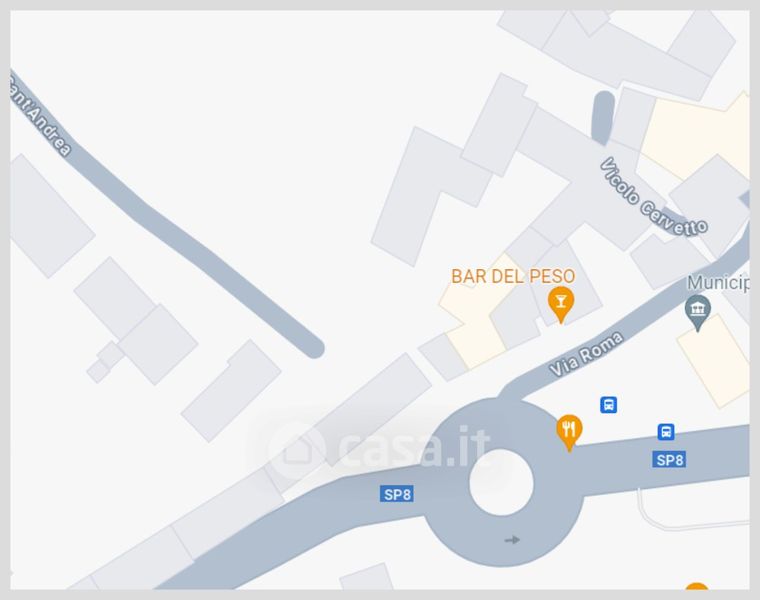Click the rounded dead end of Sant'Andrea road
This screenshot has height=600, width=760.
[313, 347]
